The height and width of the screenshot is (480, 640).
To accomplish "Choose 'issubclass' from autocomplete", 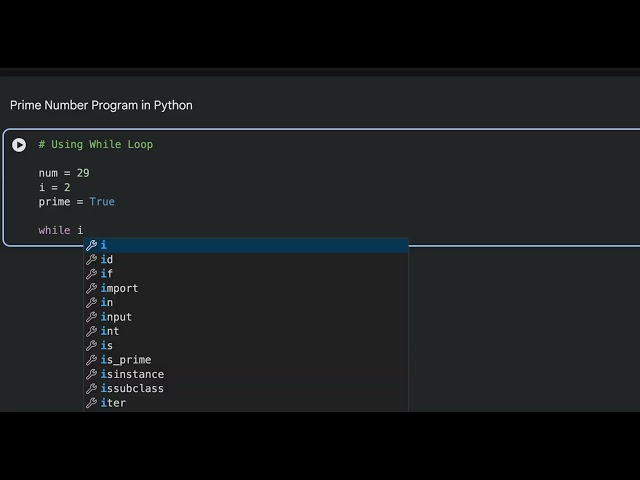I will click(x=246, y=389).
